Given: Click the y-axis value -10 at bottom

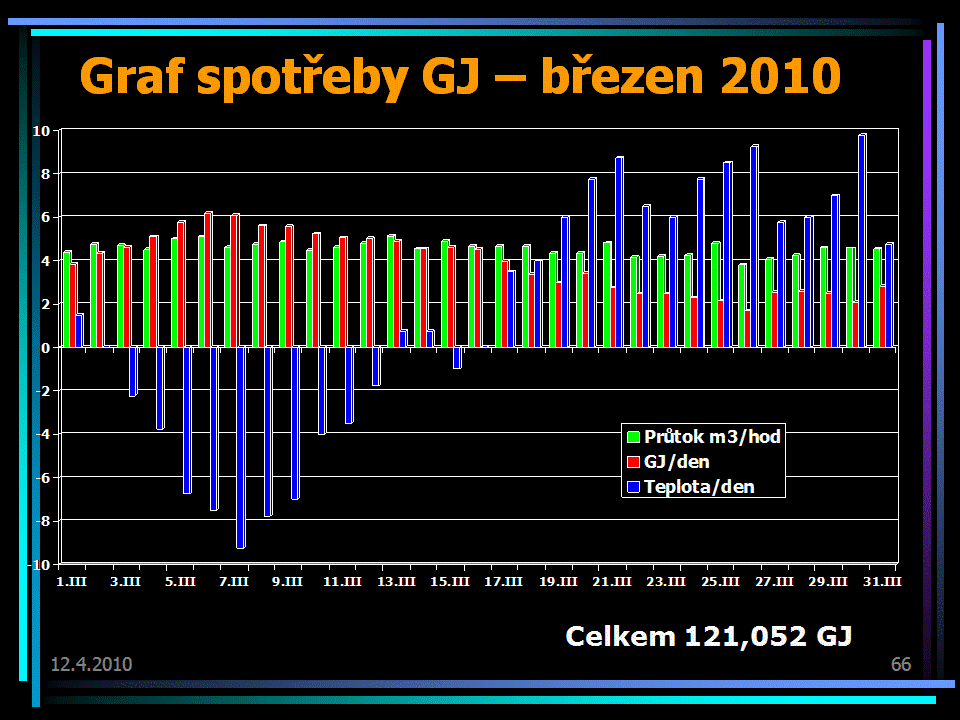Looking at the screenshot, I should [39, 565].
